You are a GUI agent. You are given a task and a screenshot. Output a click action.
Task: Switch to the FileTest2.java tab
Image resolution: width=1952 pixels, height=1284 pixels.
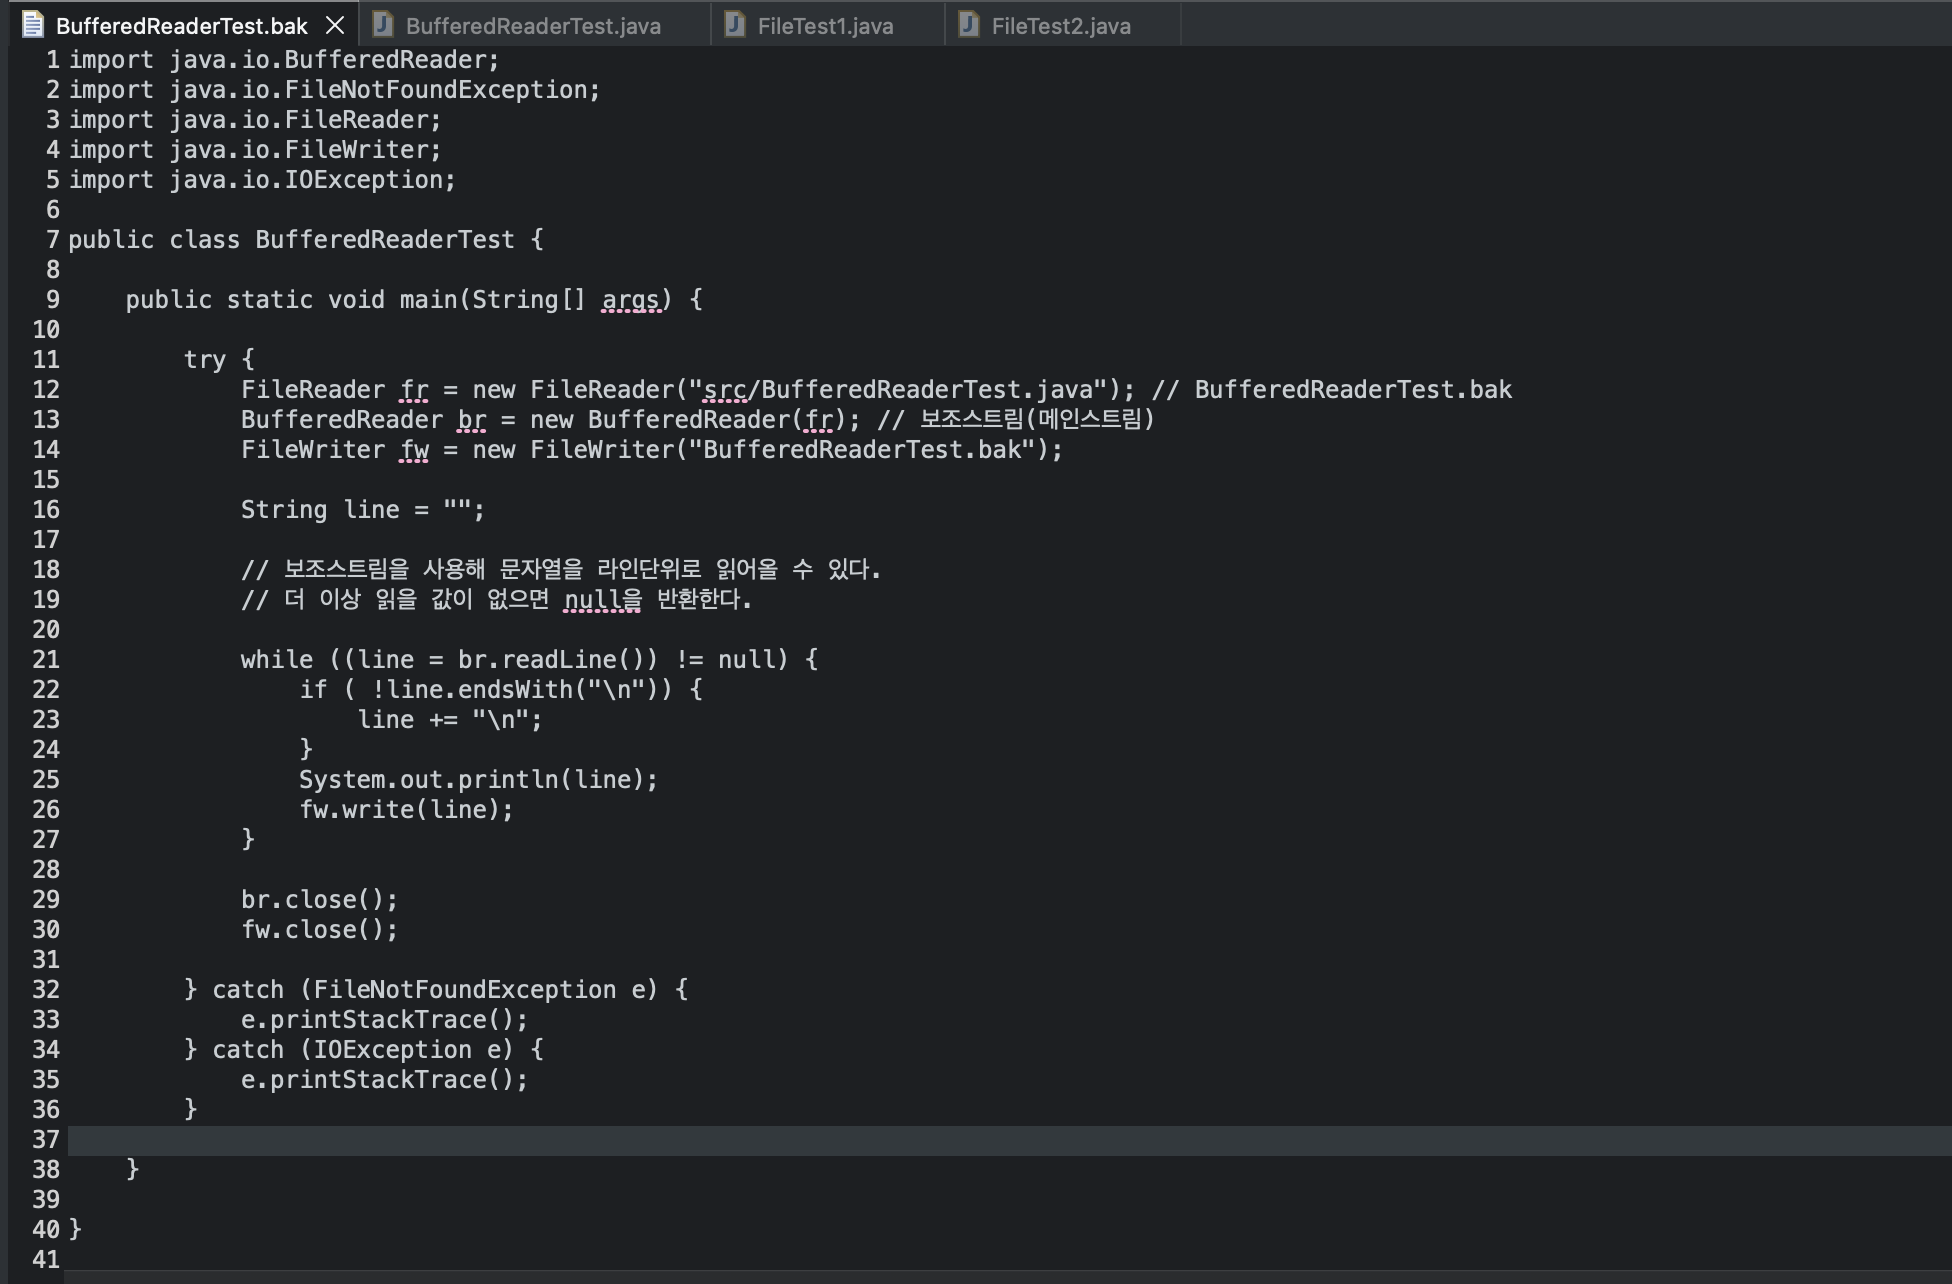point(1060,26)
